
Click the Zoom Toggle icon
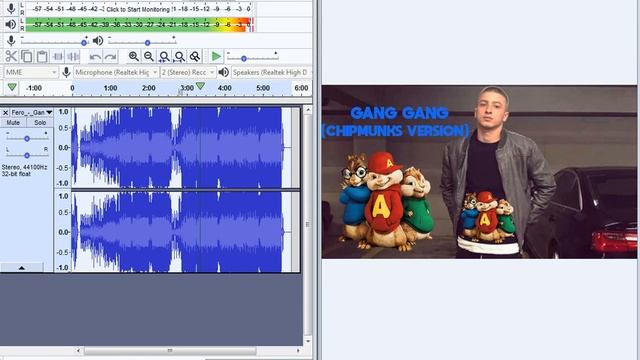195,56
